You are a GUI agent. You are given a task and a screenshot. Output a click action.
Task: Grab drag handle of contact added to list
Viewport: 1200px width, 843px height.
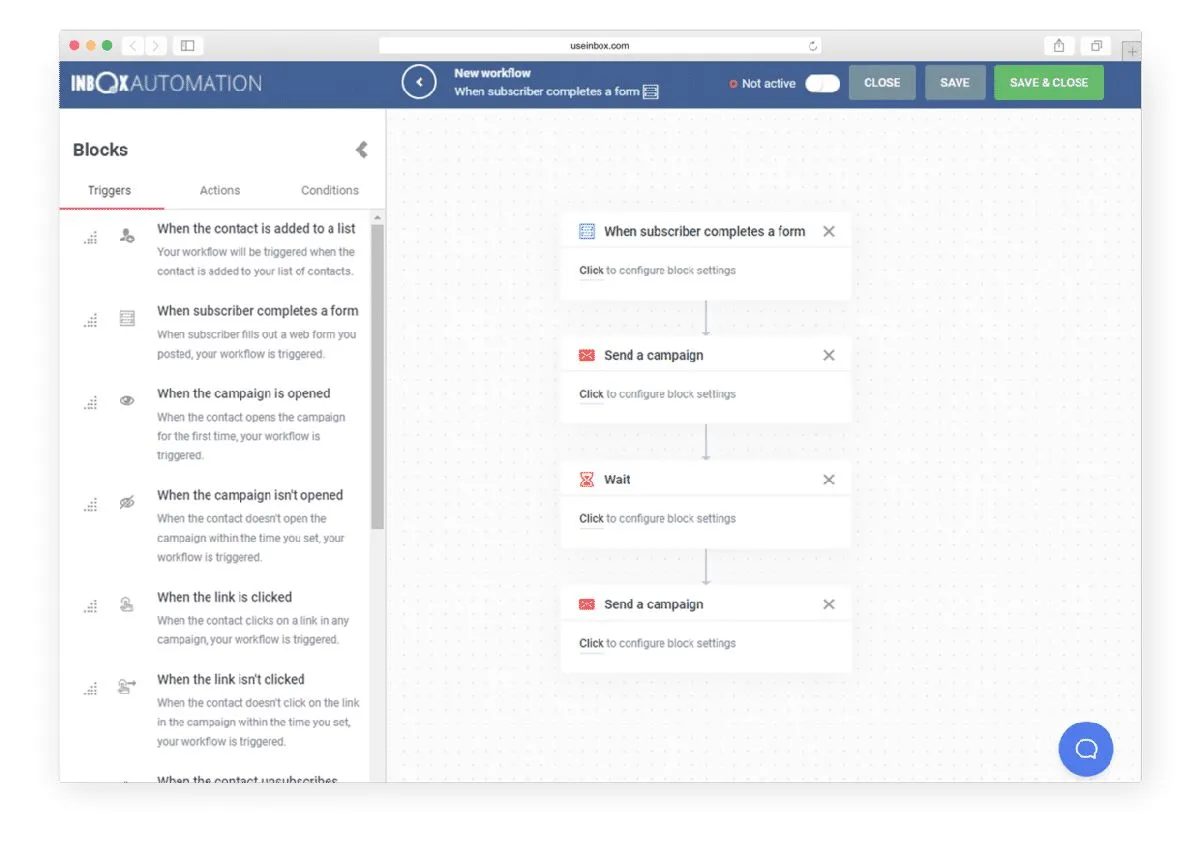tap(91, 238)
